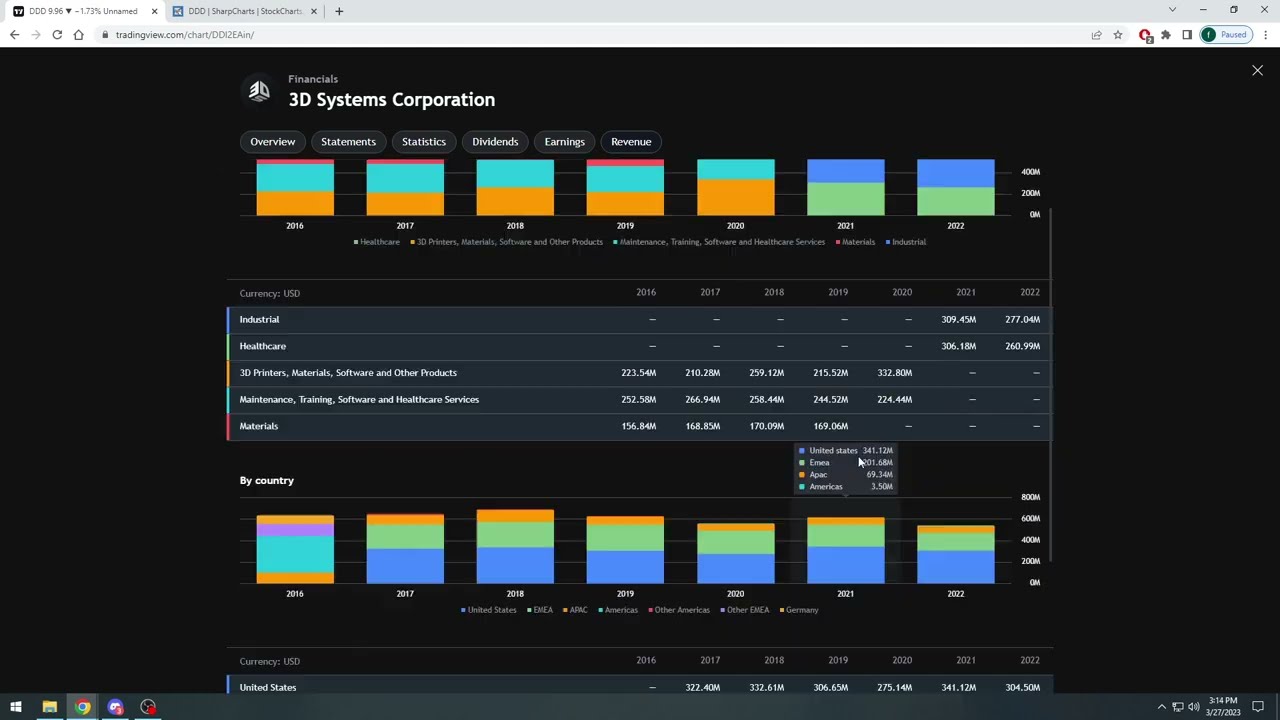The width and height of the screenshot is (1280, 720).
Task: Open the red extension with badge 2
Action: click(x=1145, y=35)
